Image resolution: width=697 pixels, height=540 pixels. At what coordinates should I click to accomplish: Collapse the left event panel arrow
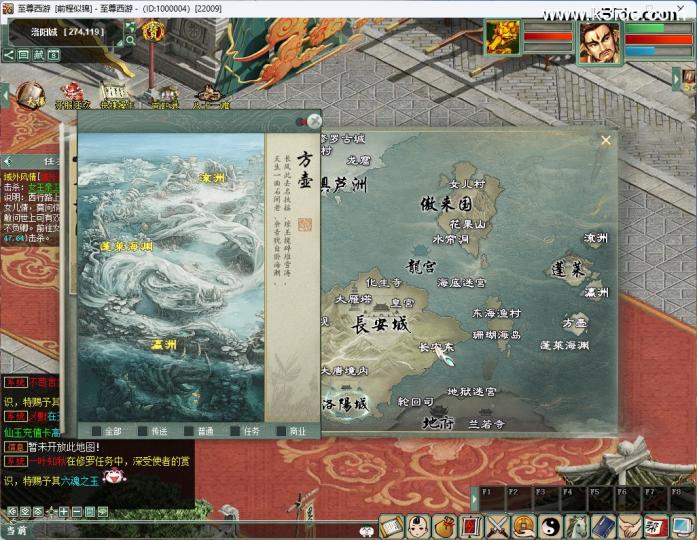[x=4, y=95]
